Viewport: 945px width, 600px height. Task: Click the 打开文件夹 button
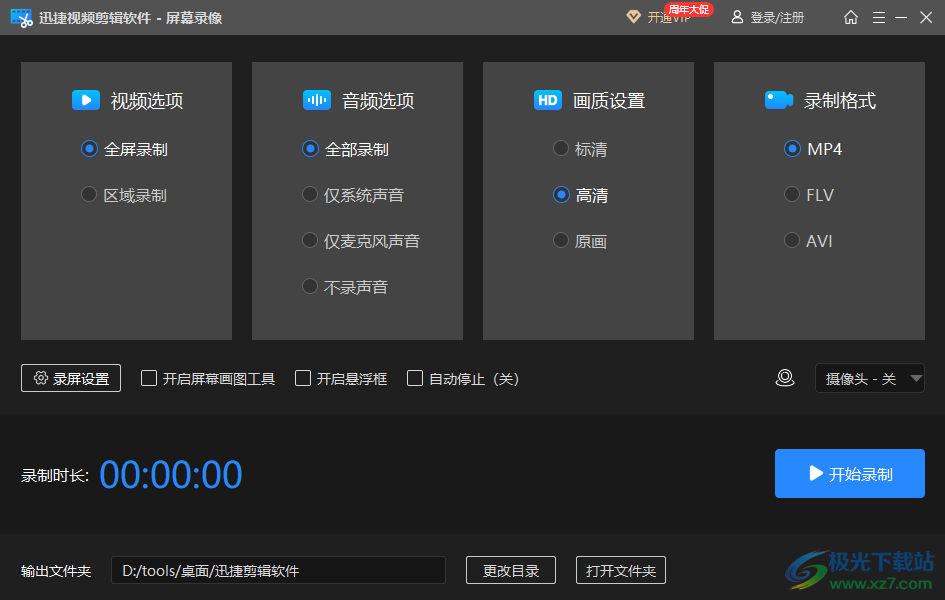(x=621, y=570)
